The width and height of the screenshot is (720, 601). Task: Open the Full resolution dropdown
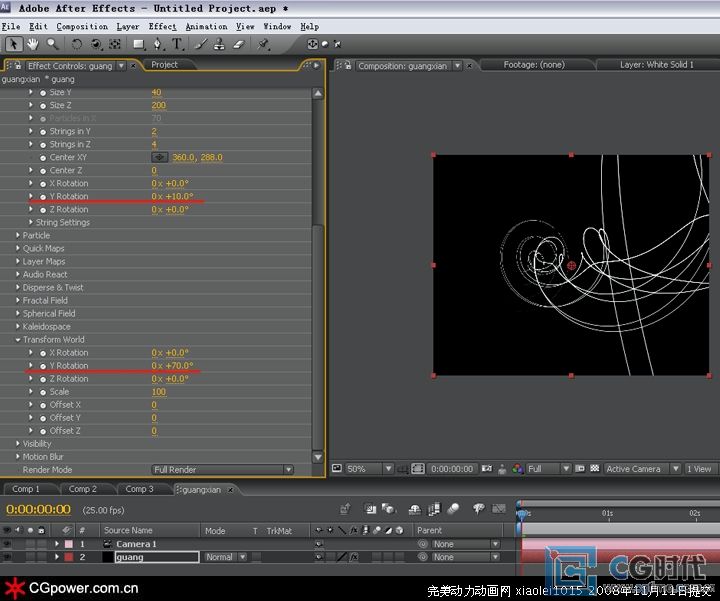pyautogui.click(x=548, y=469)
